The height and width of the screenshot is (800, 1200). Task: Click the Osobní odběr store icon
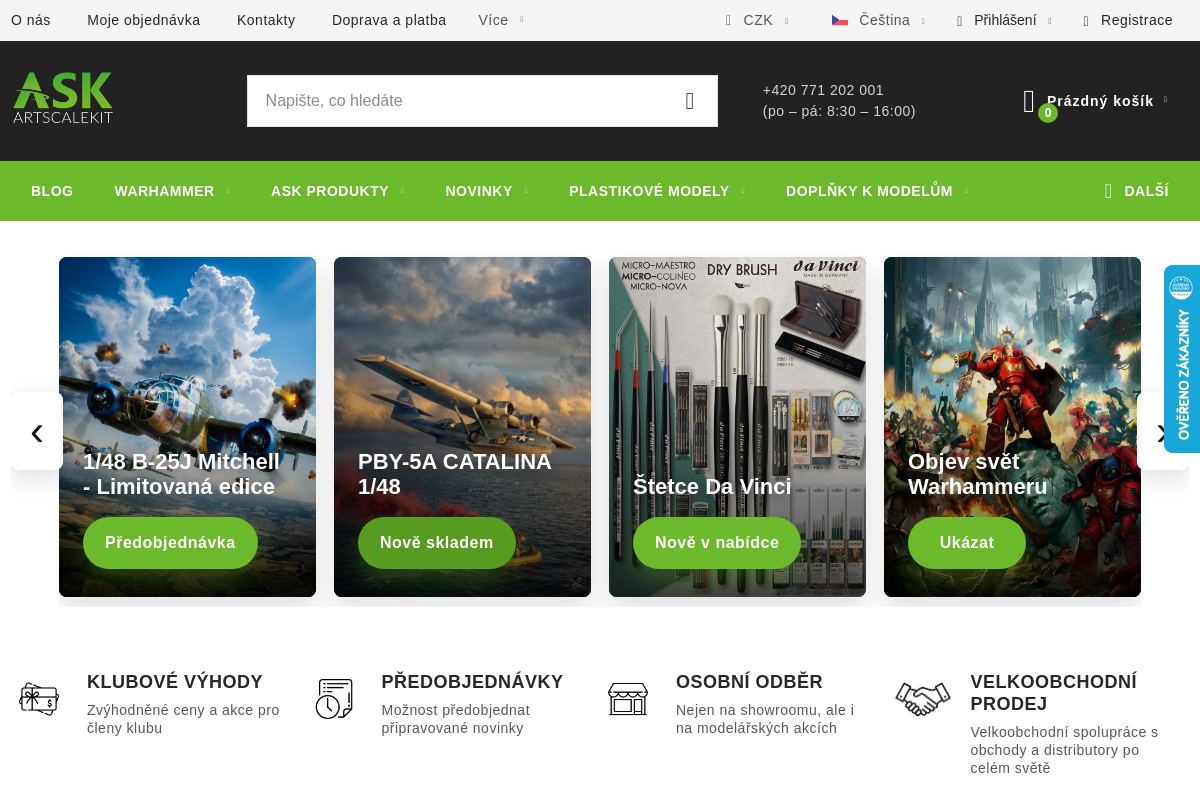628,698
